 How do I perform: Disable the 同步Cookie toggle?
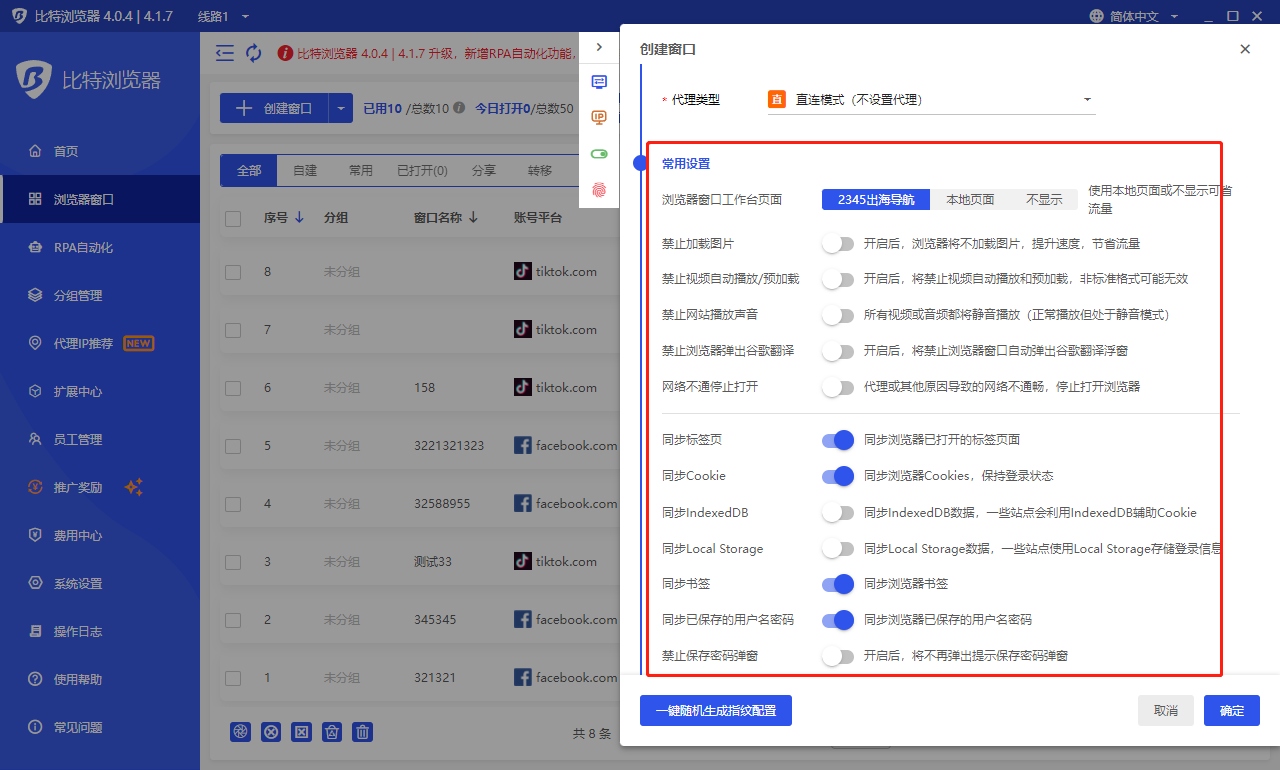[837, 476]
